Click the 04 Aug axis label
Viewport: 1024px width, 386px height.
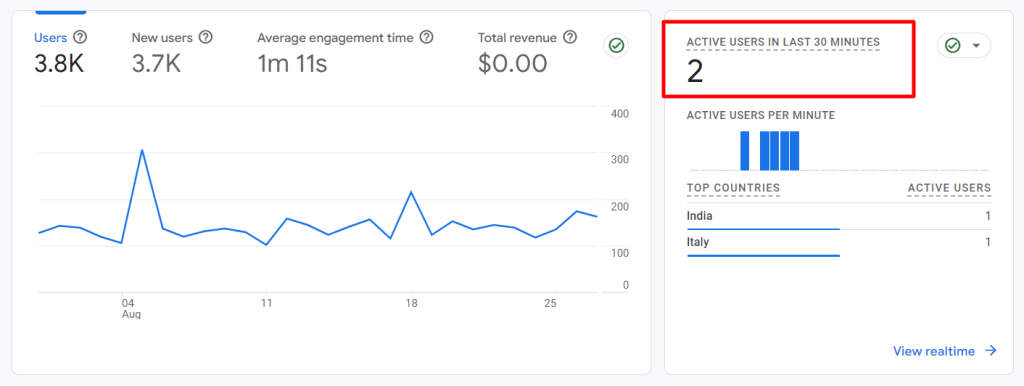pos(131,308)
